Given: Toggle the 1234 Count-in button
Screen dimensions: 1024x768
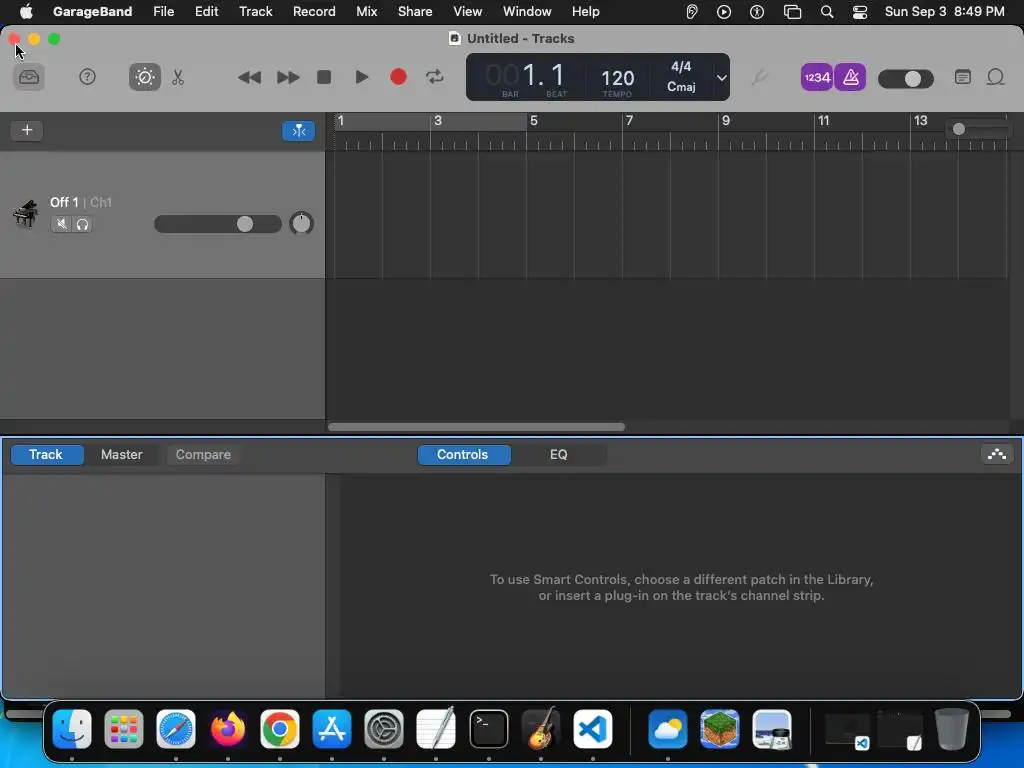Looking at the screenshot, I should 816,78.
